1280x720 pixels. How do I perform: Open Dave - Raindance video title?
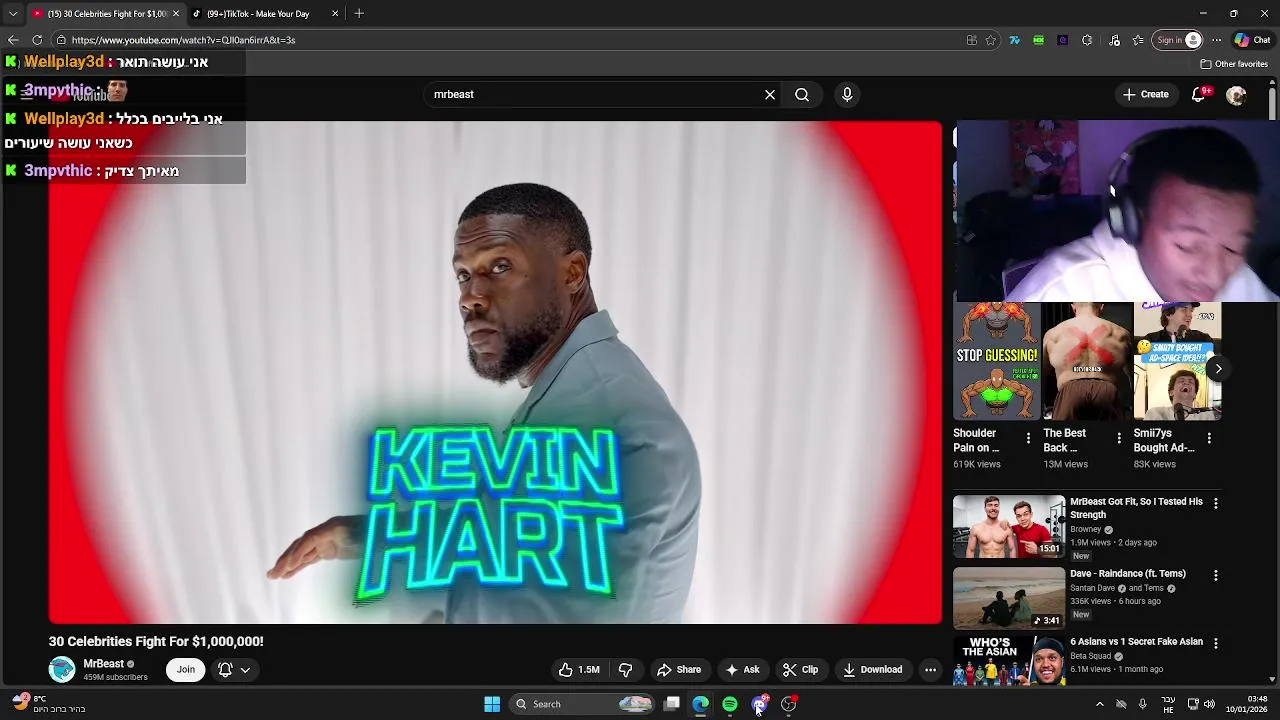(x=1128, y=574)
